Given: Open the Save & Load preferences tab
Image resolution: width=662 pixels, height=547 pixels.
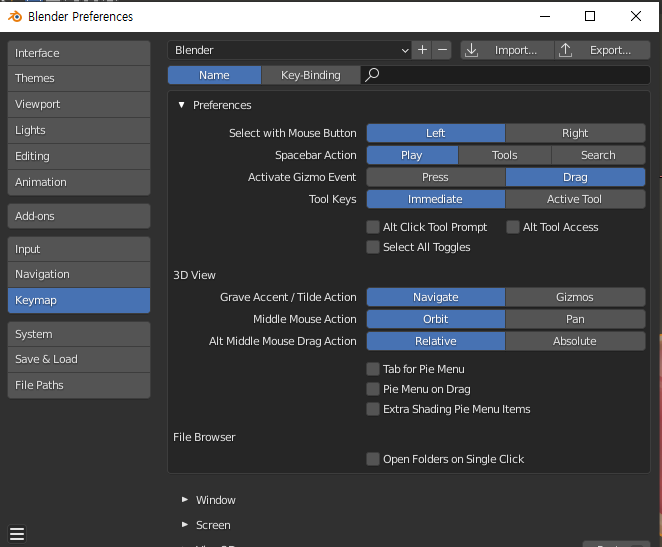Looking at the screenshot, I should pos(79,360).
